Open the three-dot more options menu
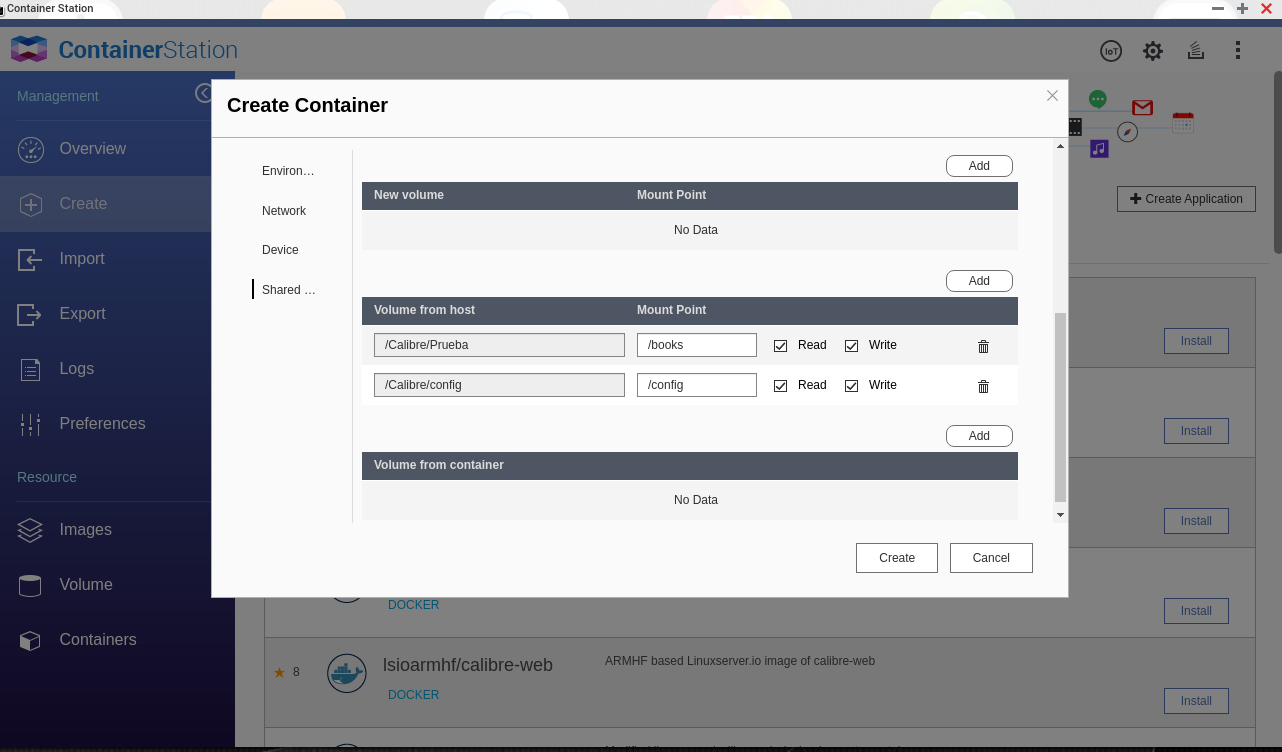Screen dimensions: 1282x752 click(x=1238, y=51)
